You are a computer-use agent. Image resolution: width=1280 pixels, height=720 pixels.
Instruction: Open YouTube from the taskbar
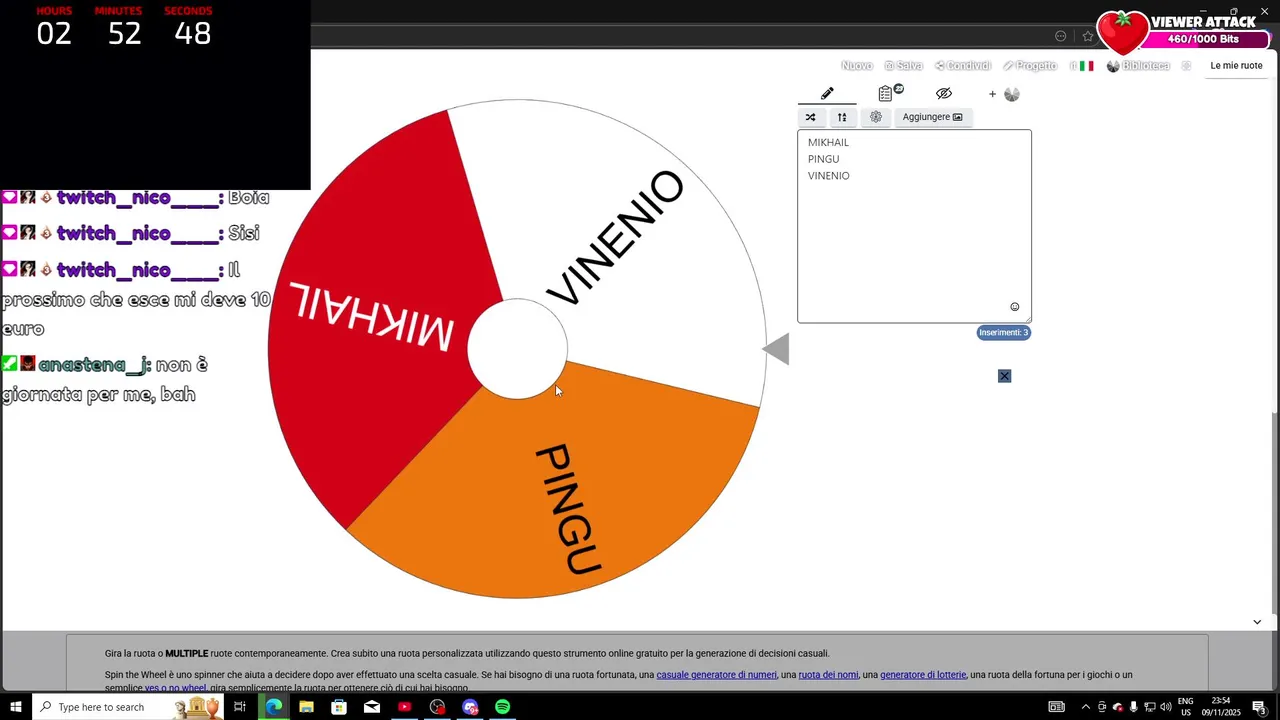click(x=404, y=707)
